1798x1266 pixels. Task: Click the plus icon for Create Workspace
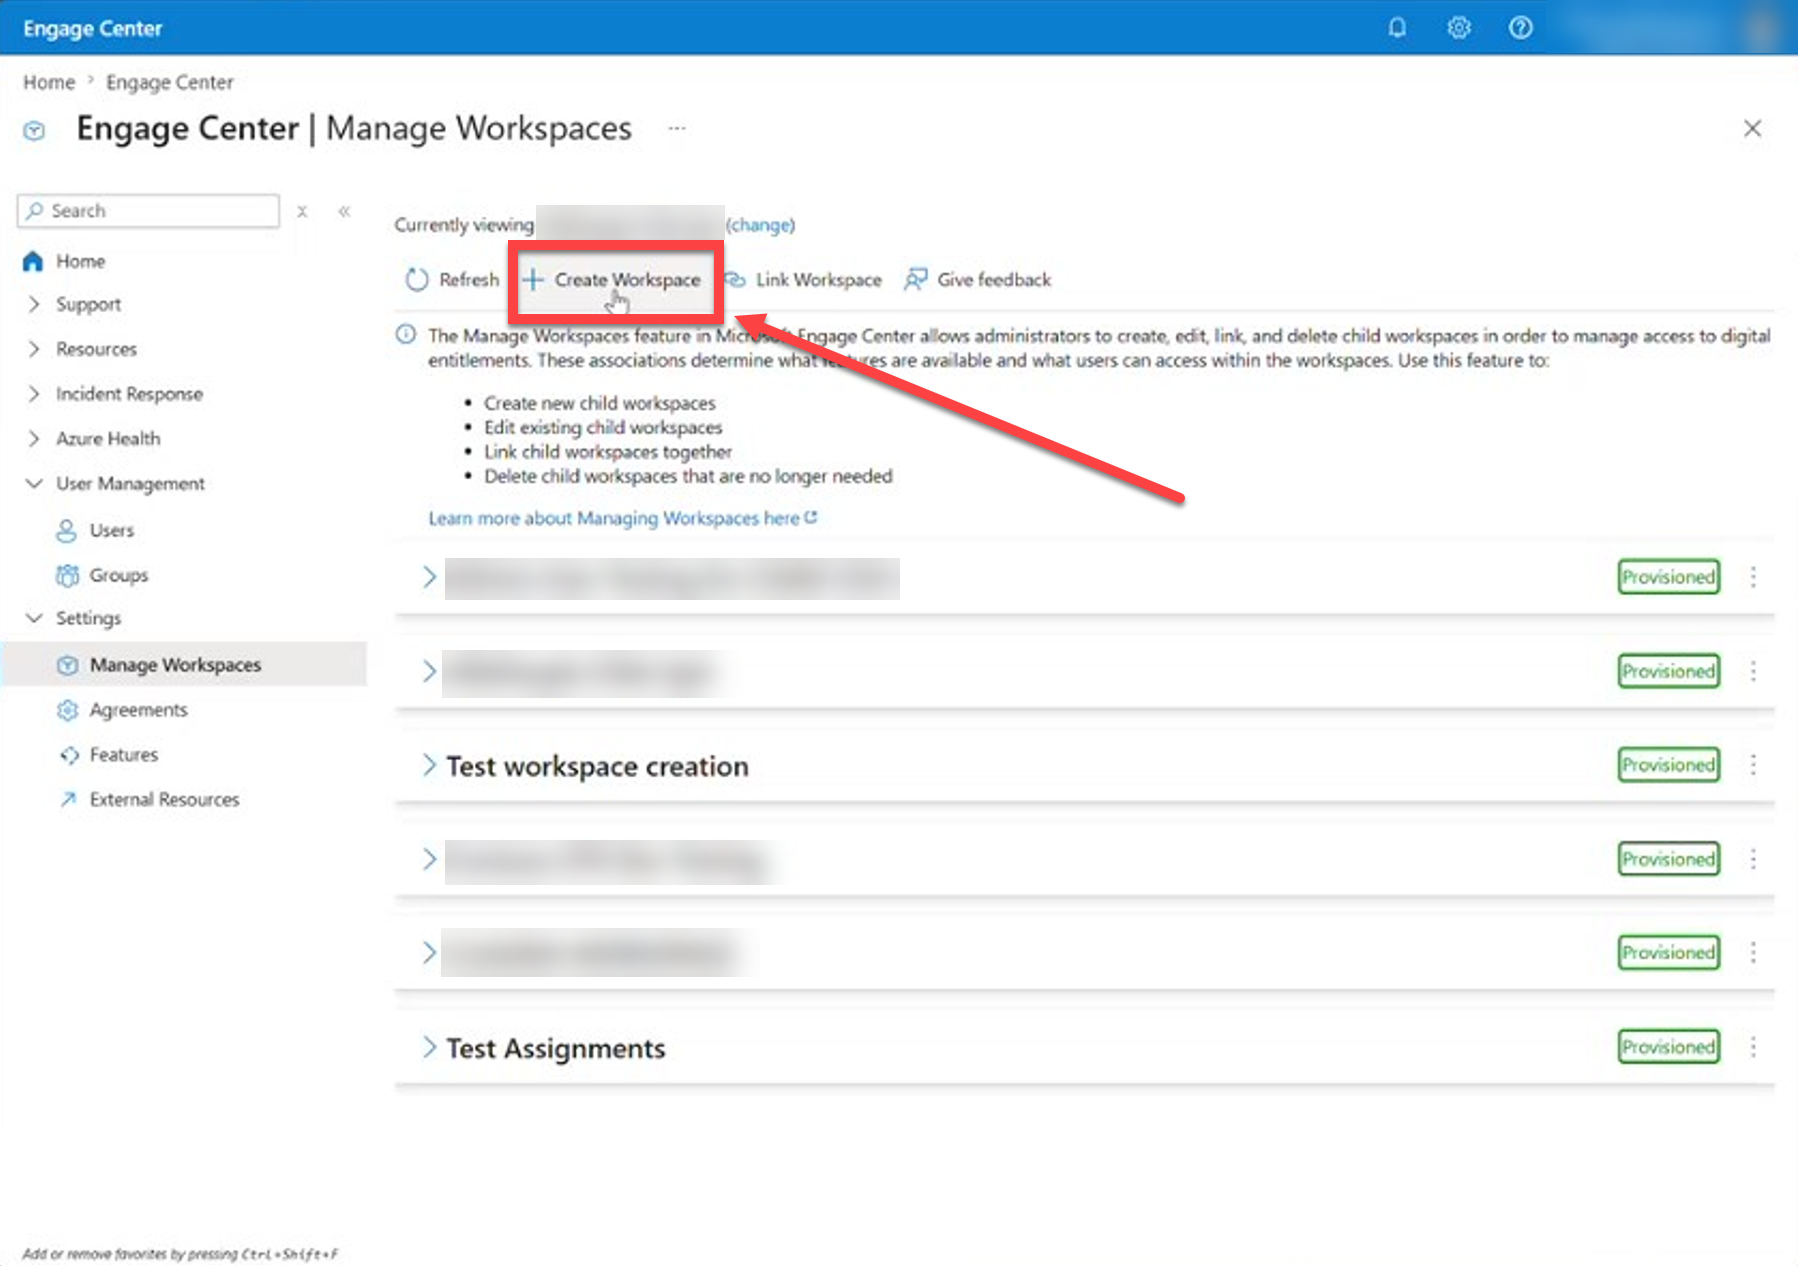pos(533,280)
